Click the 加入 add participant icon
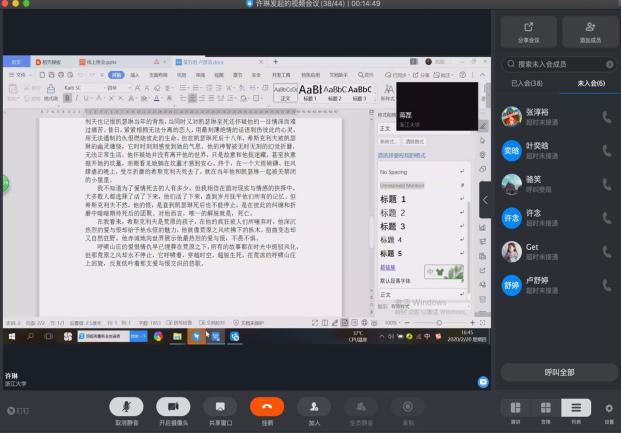Viewport: 621px width, 433px height. point(314,406)
